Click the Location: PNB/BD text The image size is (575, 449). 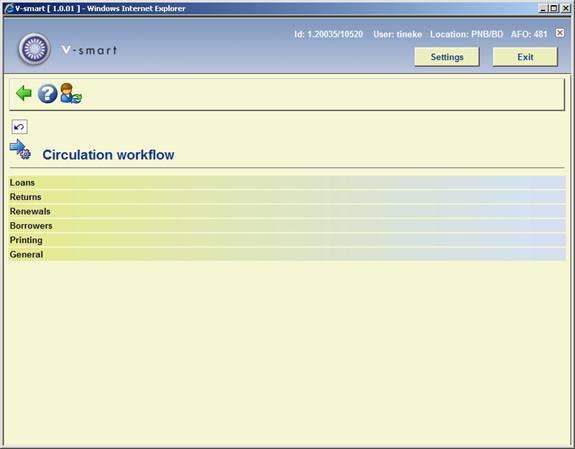(x=466, y=34)
